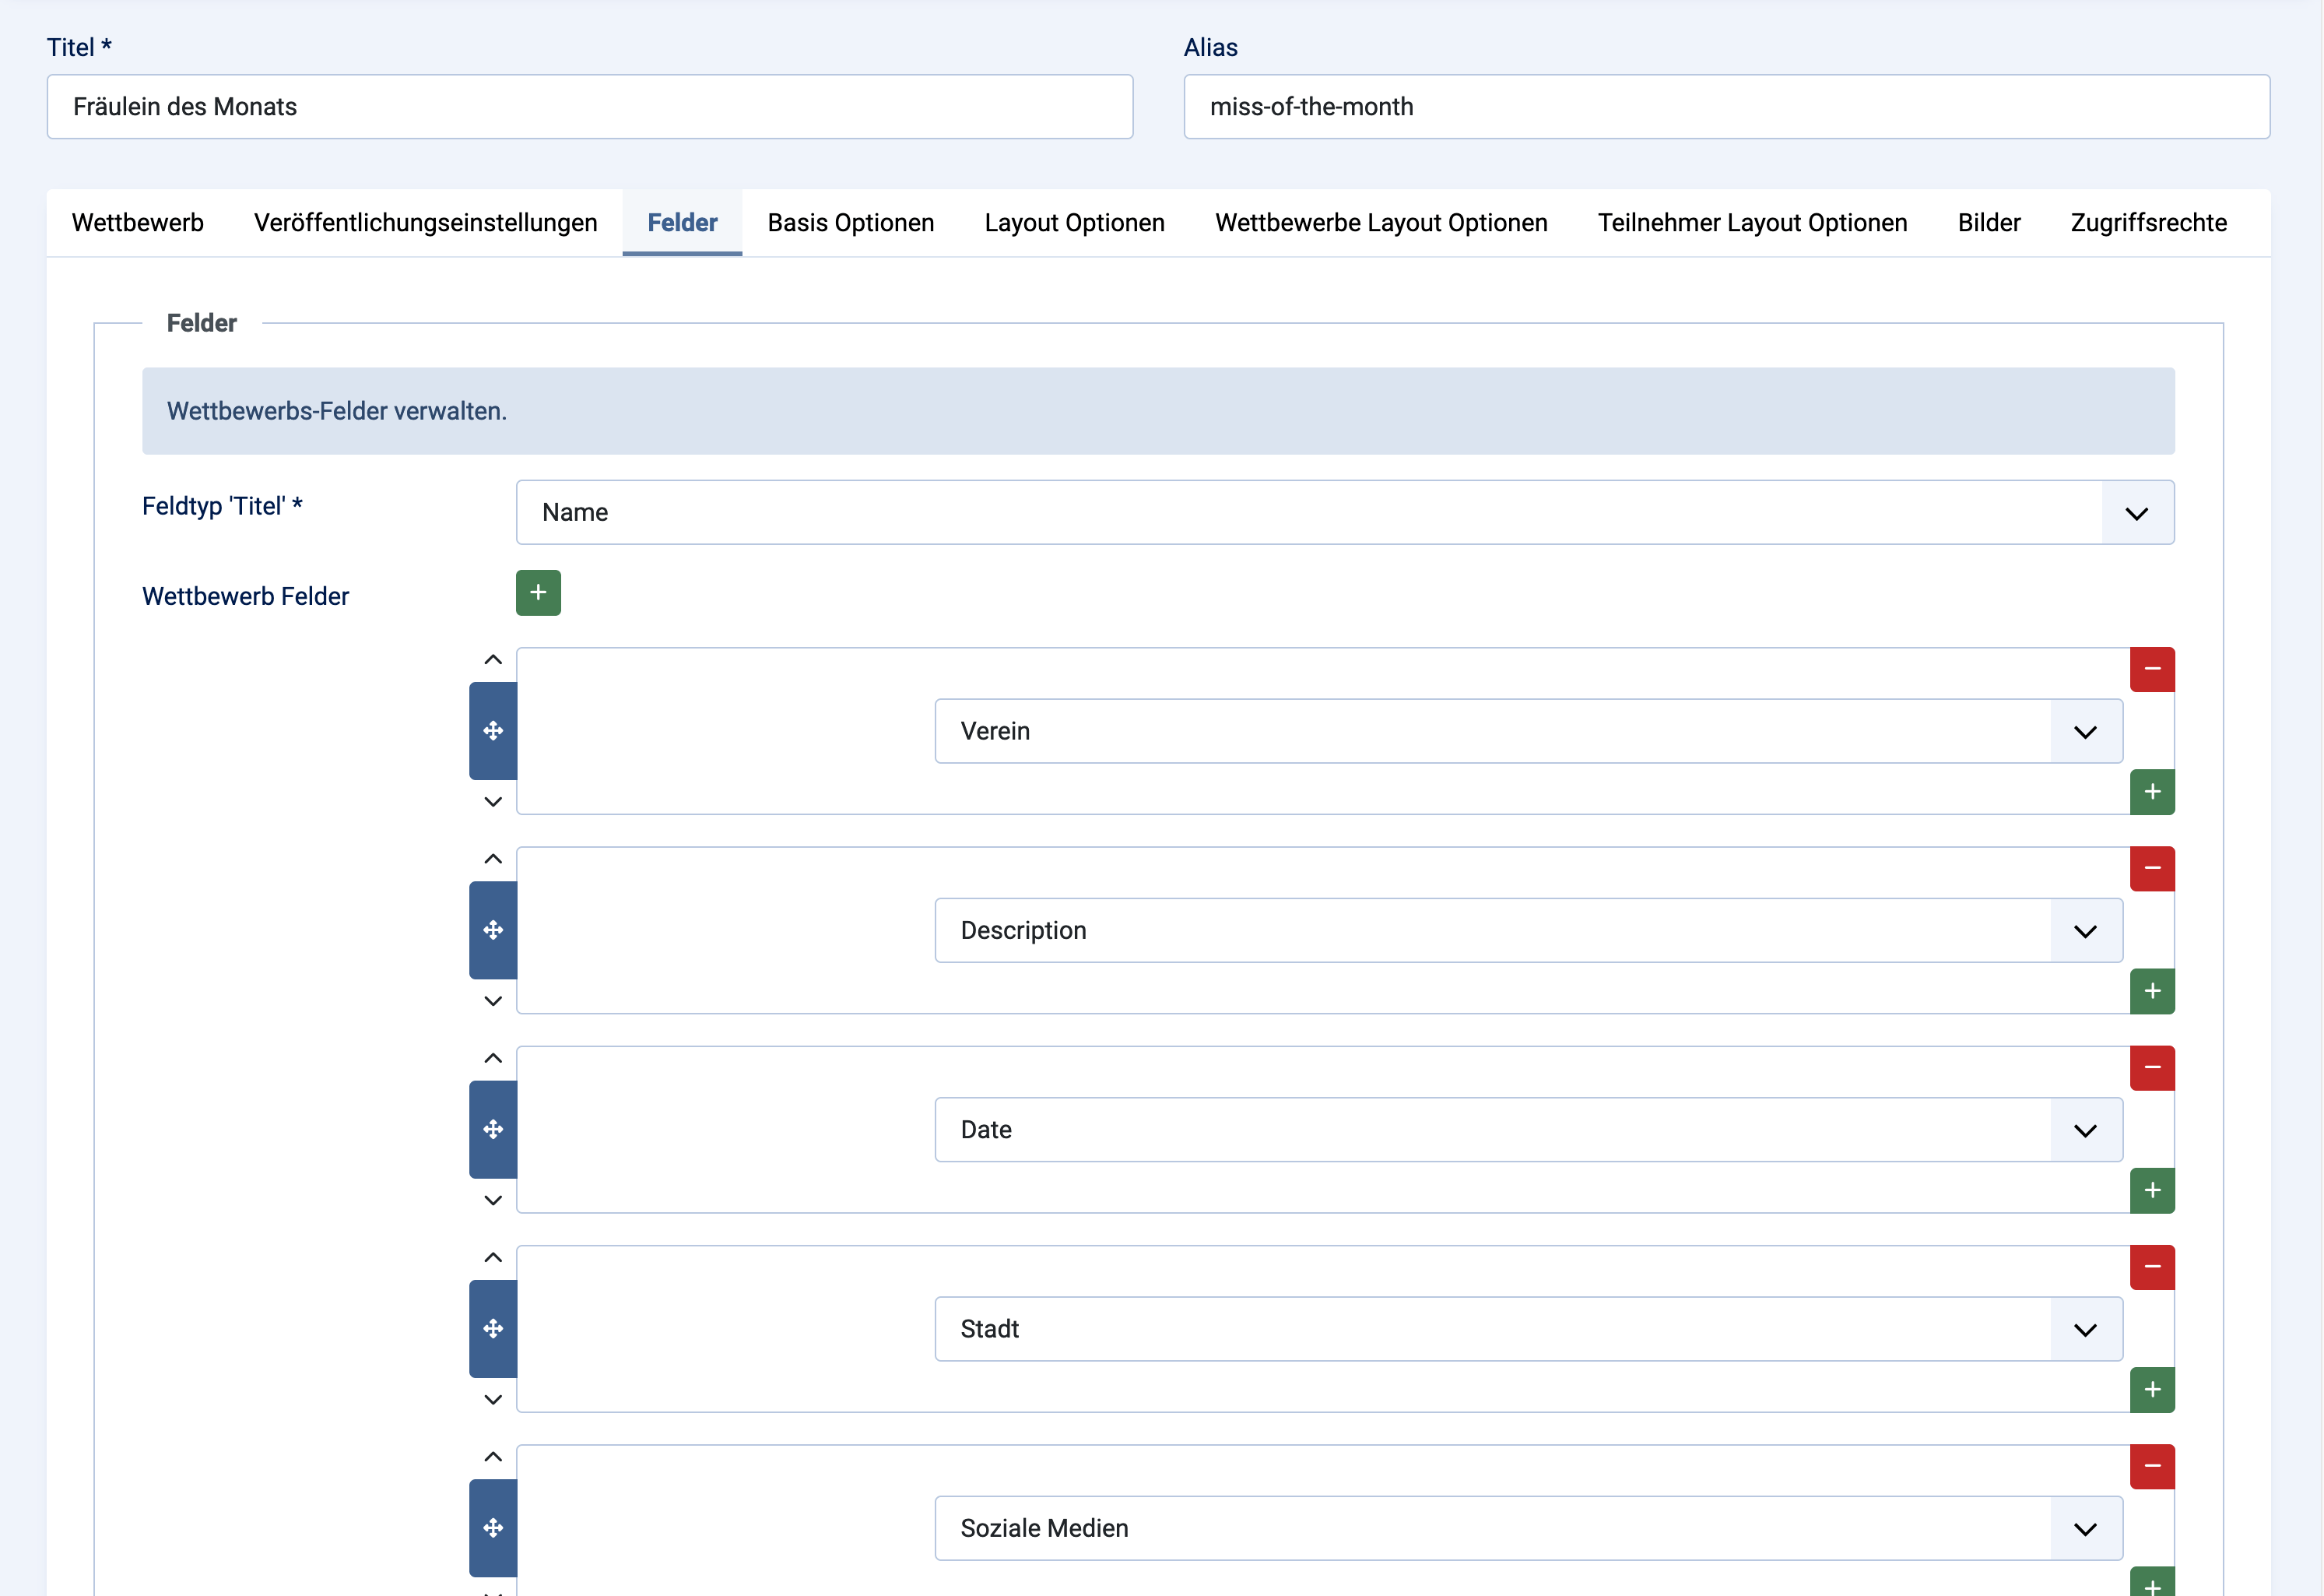Image resolution: width=2324 pixels, height=1596 pixels.
Task: Open the Verein field dropdown
Action: [1527, 731]
